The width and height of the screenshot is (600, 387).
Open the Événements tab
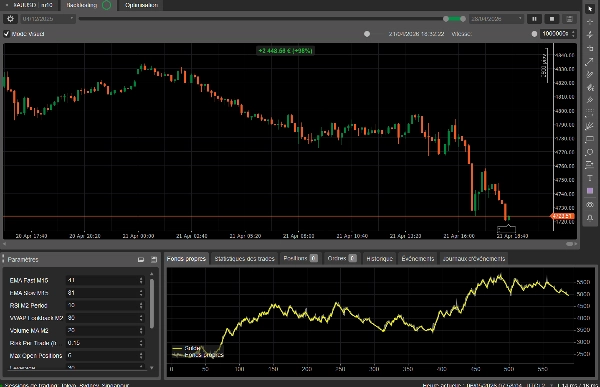tap(417, 259)
